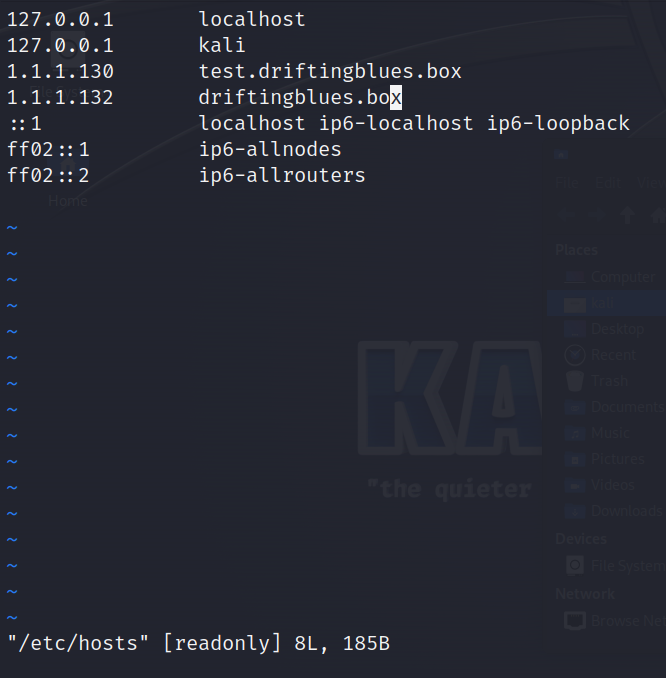The image size is (666, 678).
Task: Select Documents in the Places sidebar
Action: pos(627,407)
